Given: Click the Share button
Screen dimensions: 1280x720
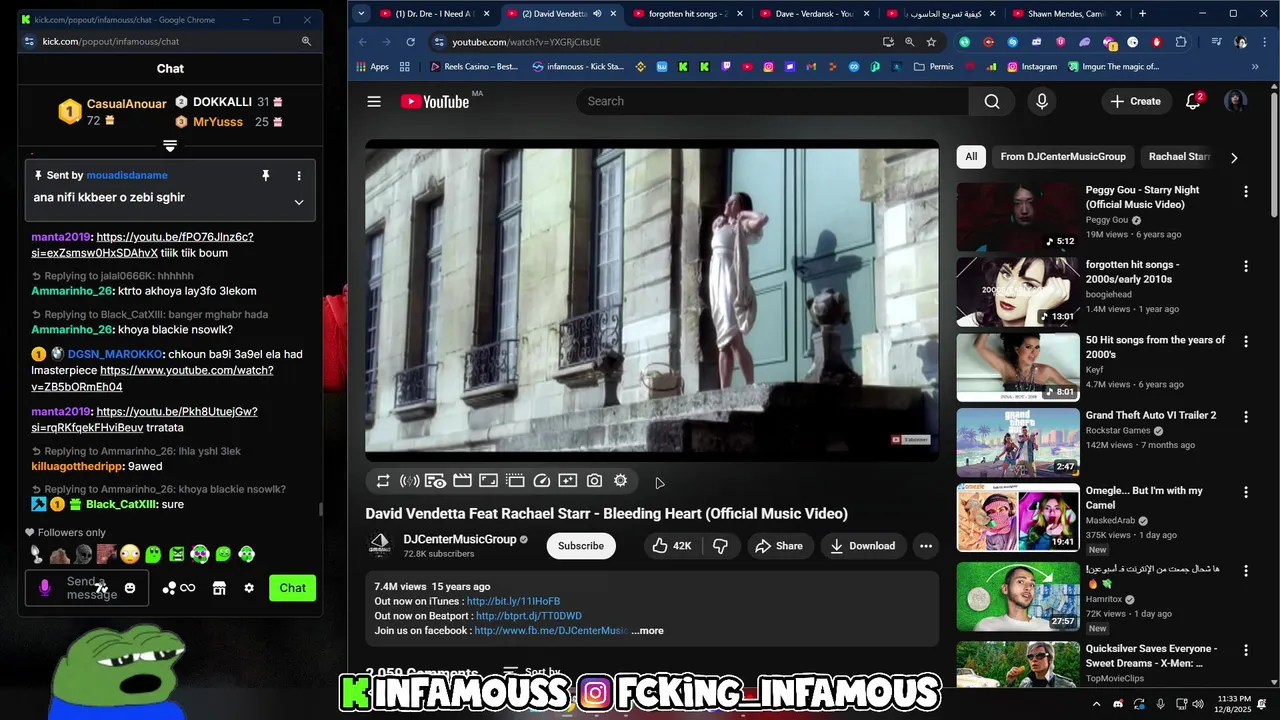Looking at the screenshot, I should pyautogui.click(x=779, y=546).
